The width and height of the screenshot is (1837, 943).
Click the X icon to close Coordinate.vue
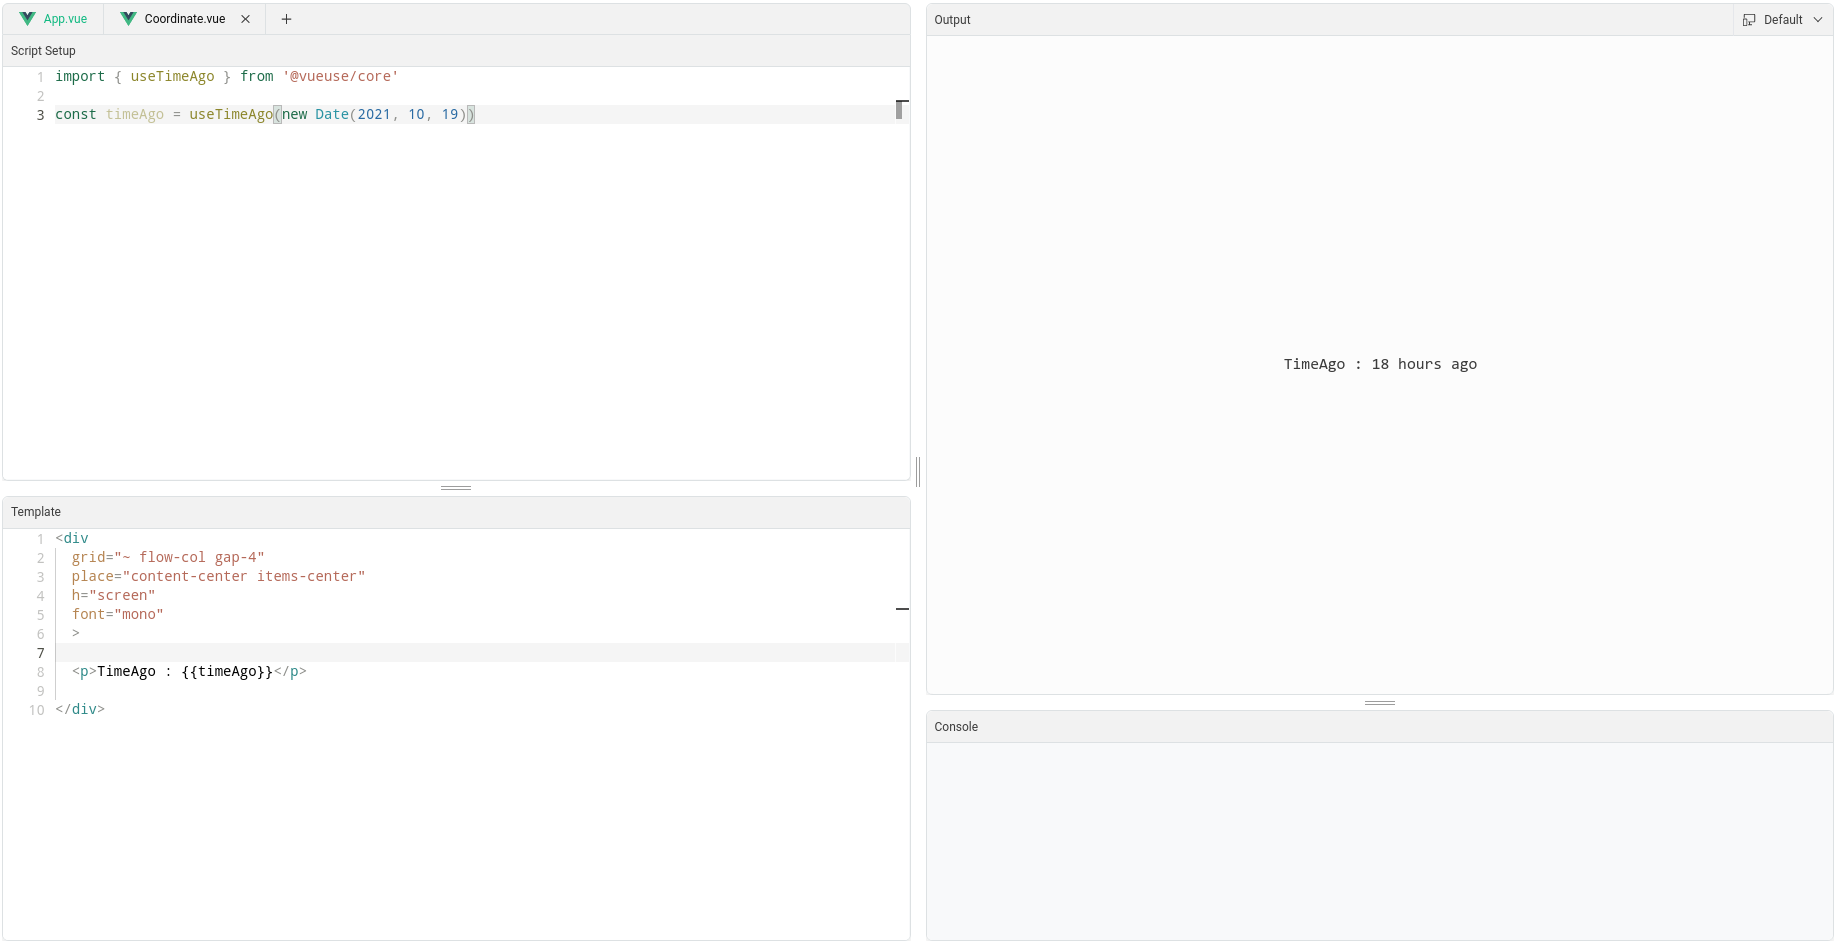[245, 18]
